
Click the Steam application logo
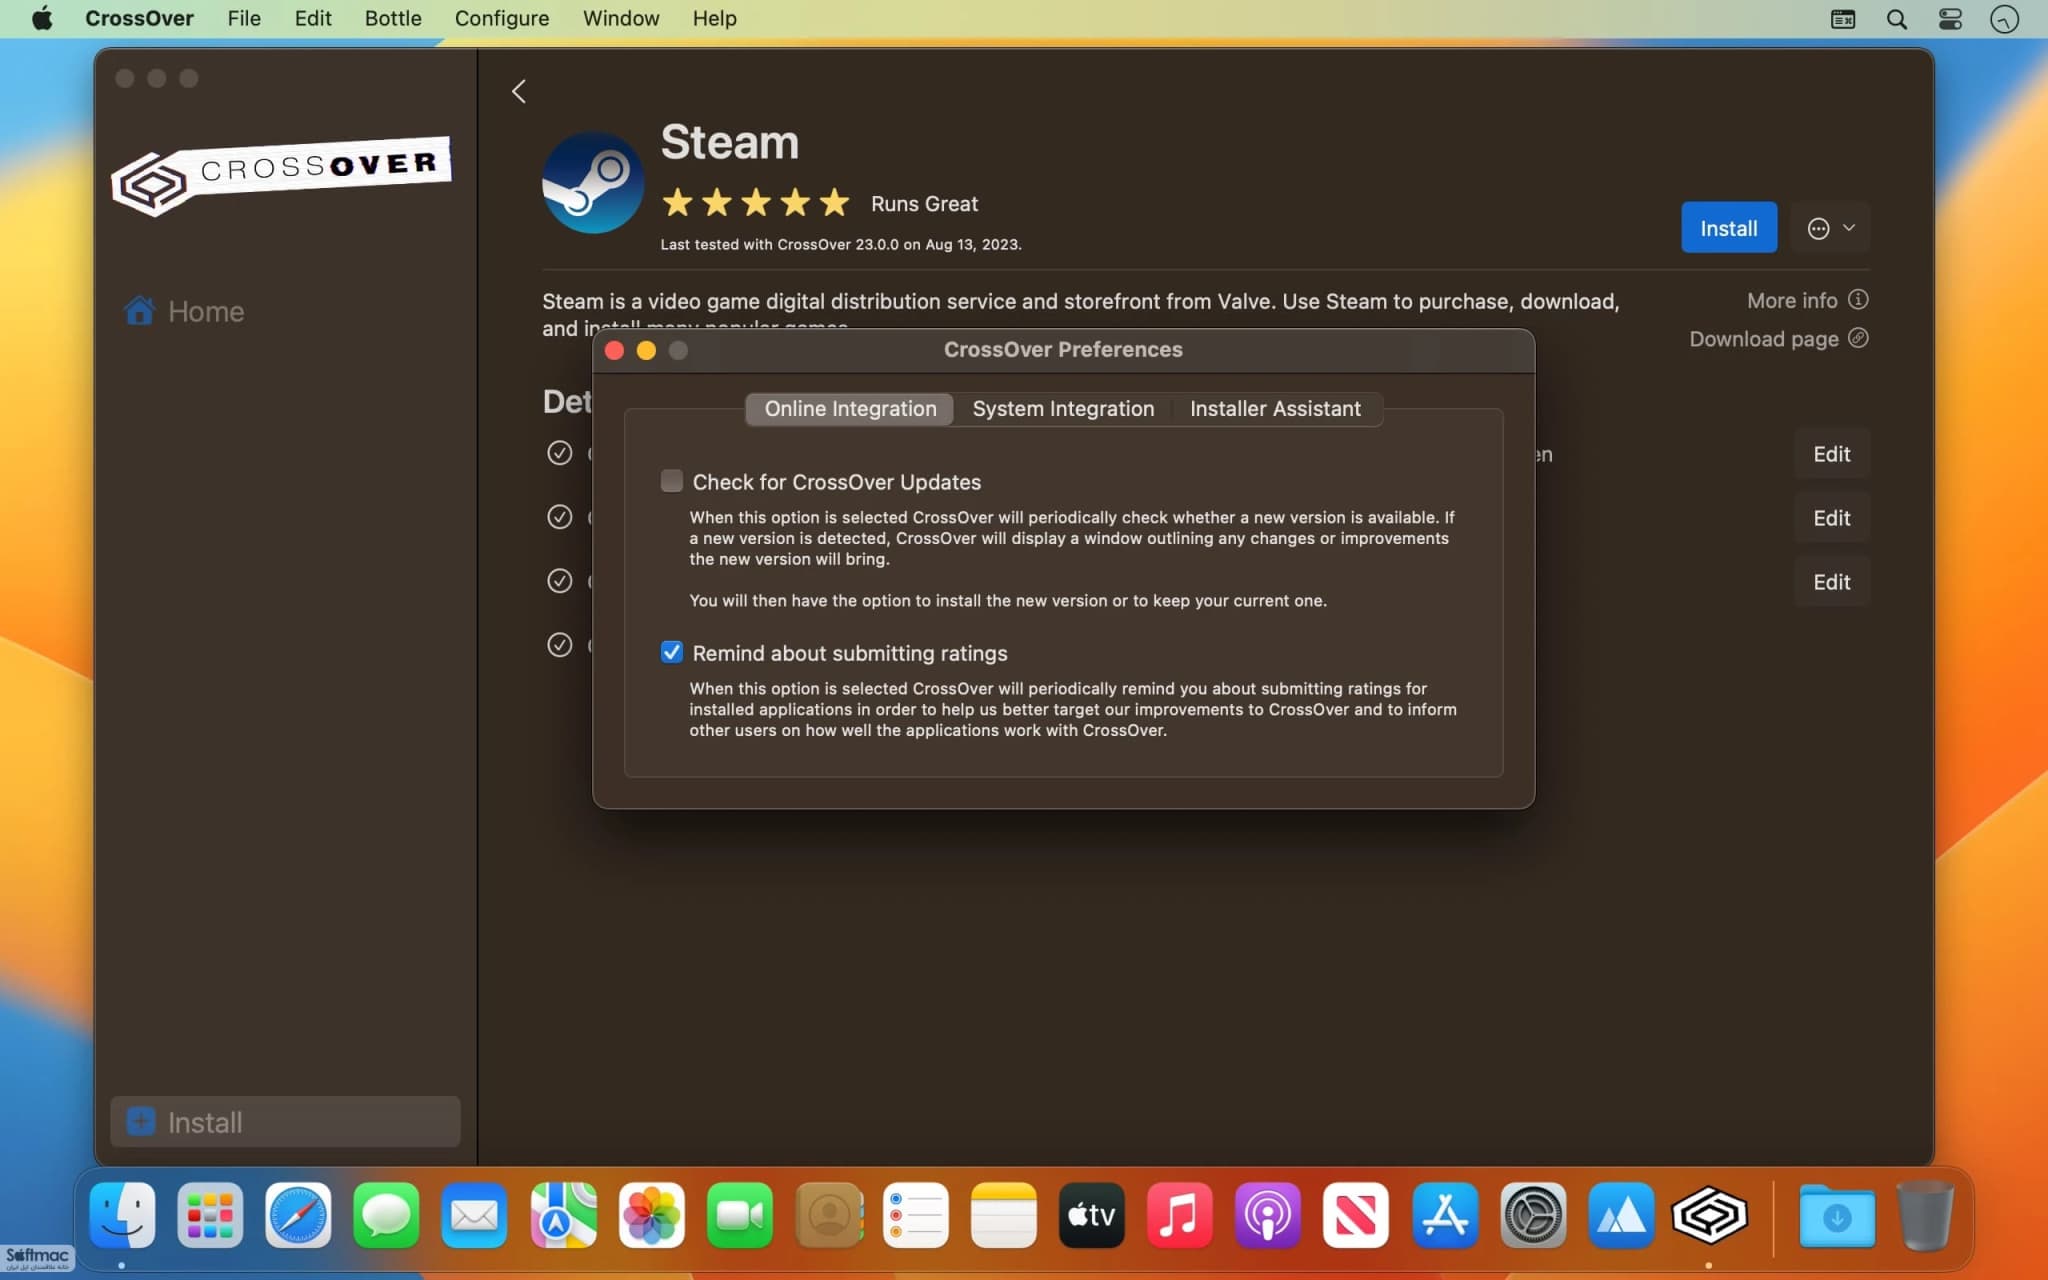point(593,183)
